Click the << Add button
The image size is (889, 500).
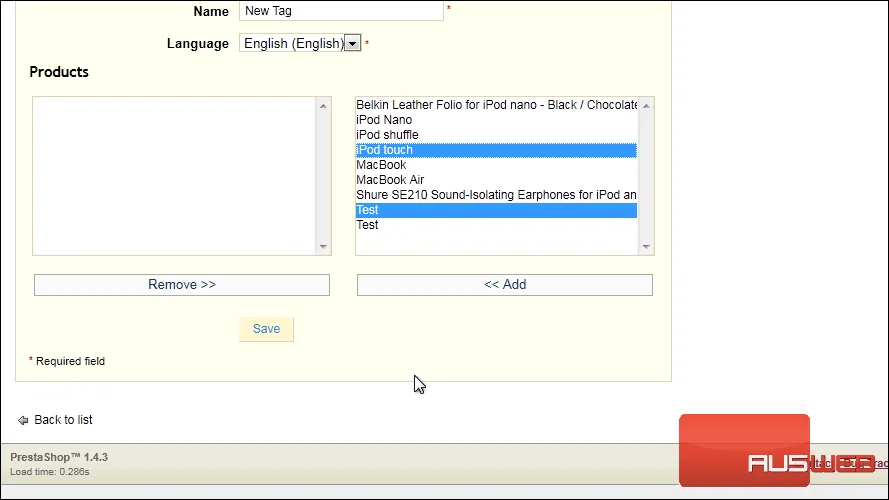tap(505, 285)
